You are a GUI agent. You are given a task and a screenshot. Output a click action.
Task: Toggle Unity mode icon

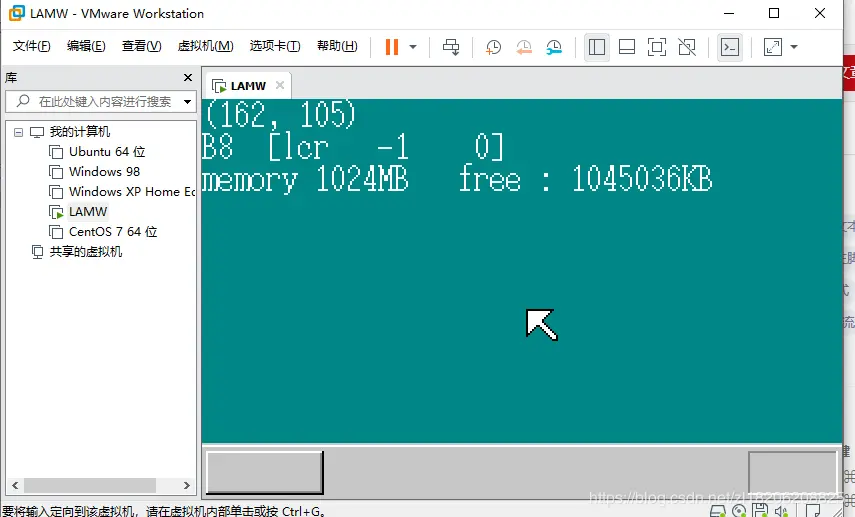(x=687, y=47)
